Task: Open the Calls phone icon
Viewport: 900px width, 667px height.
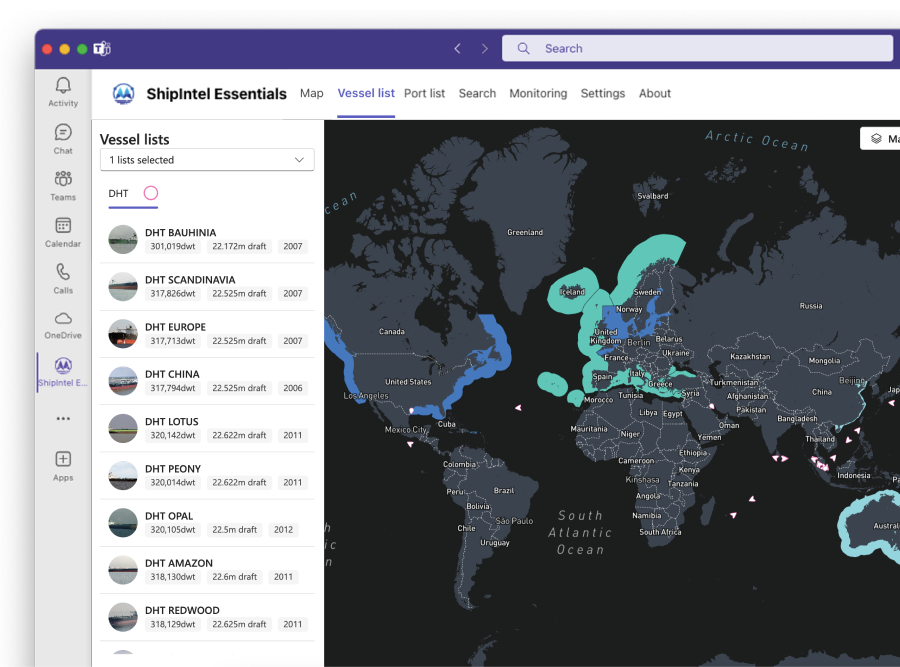Action: click(63, 273)
